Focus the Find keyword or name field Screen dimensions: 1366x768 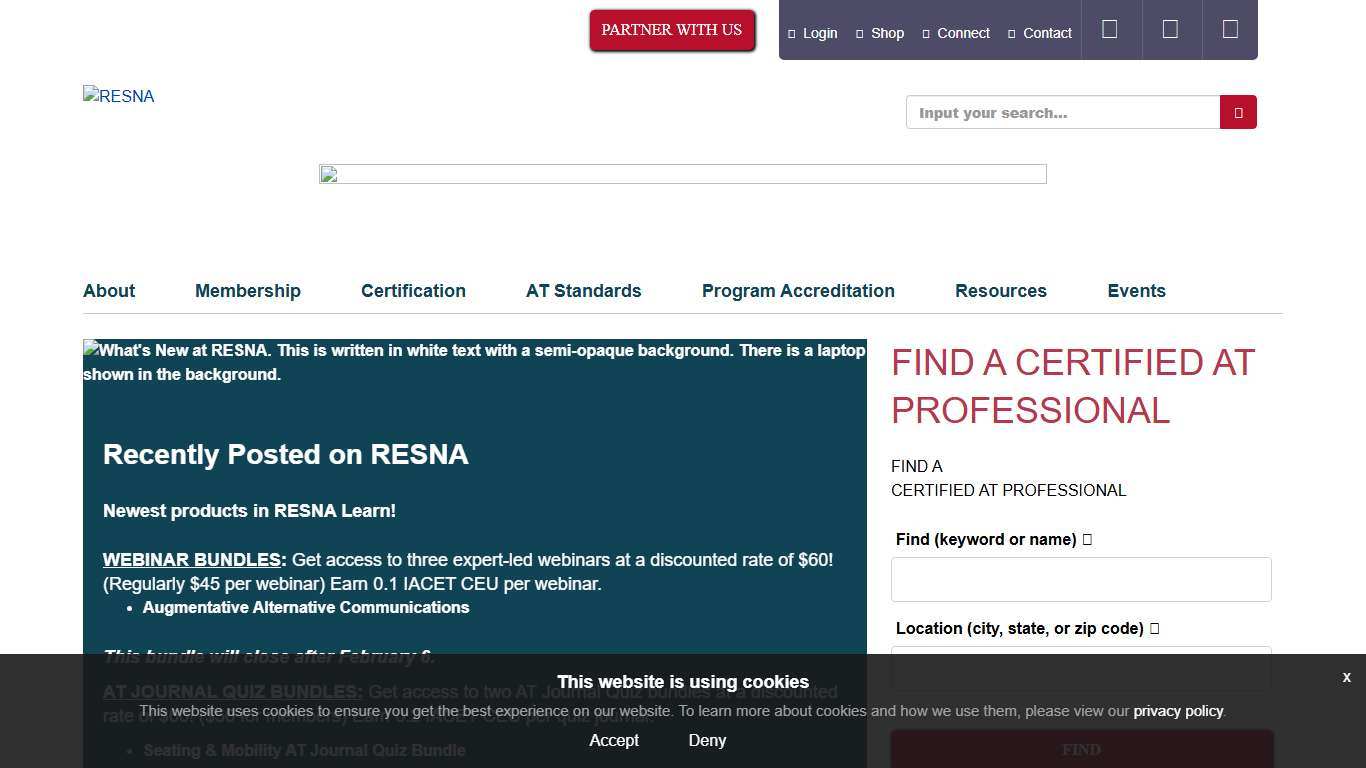1080,580
